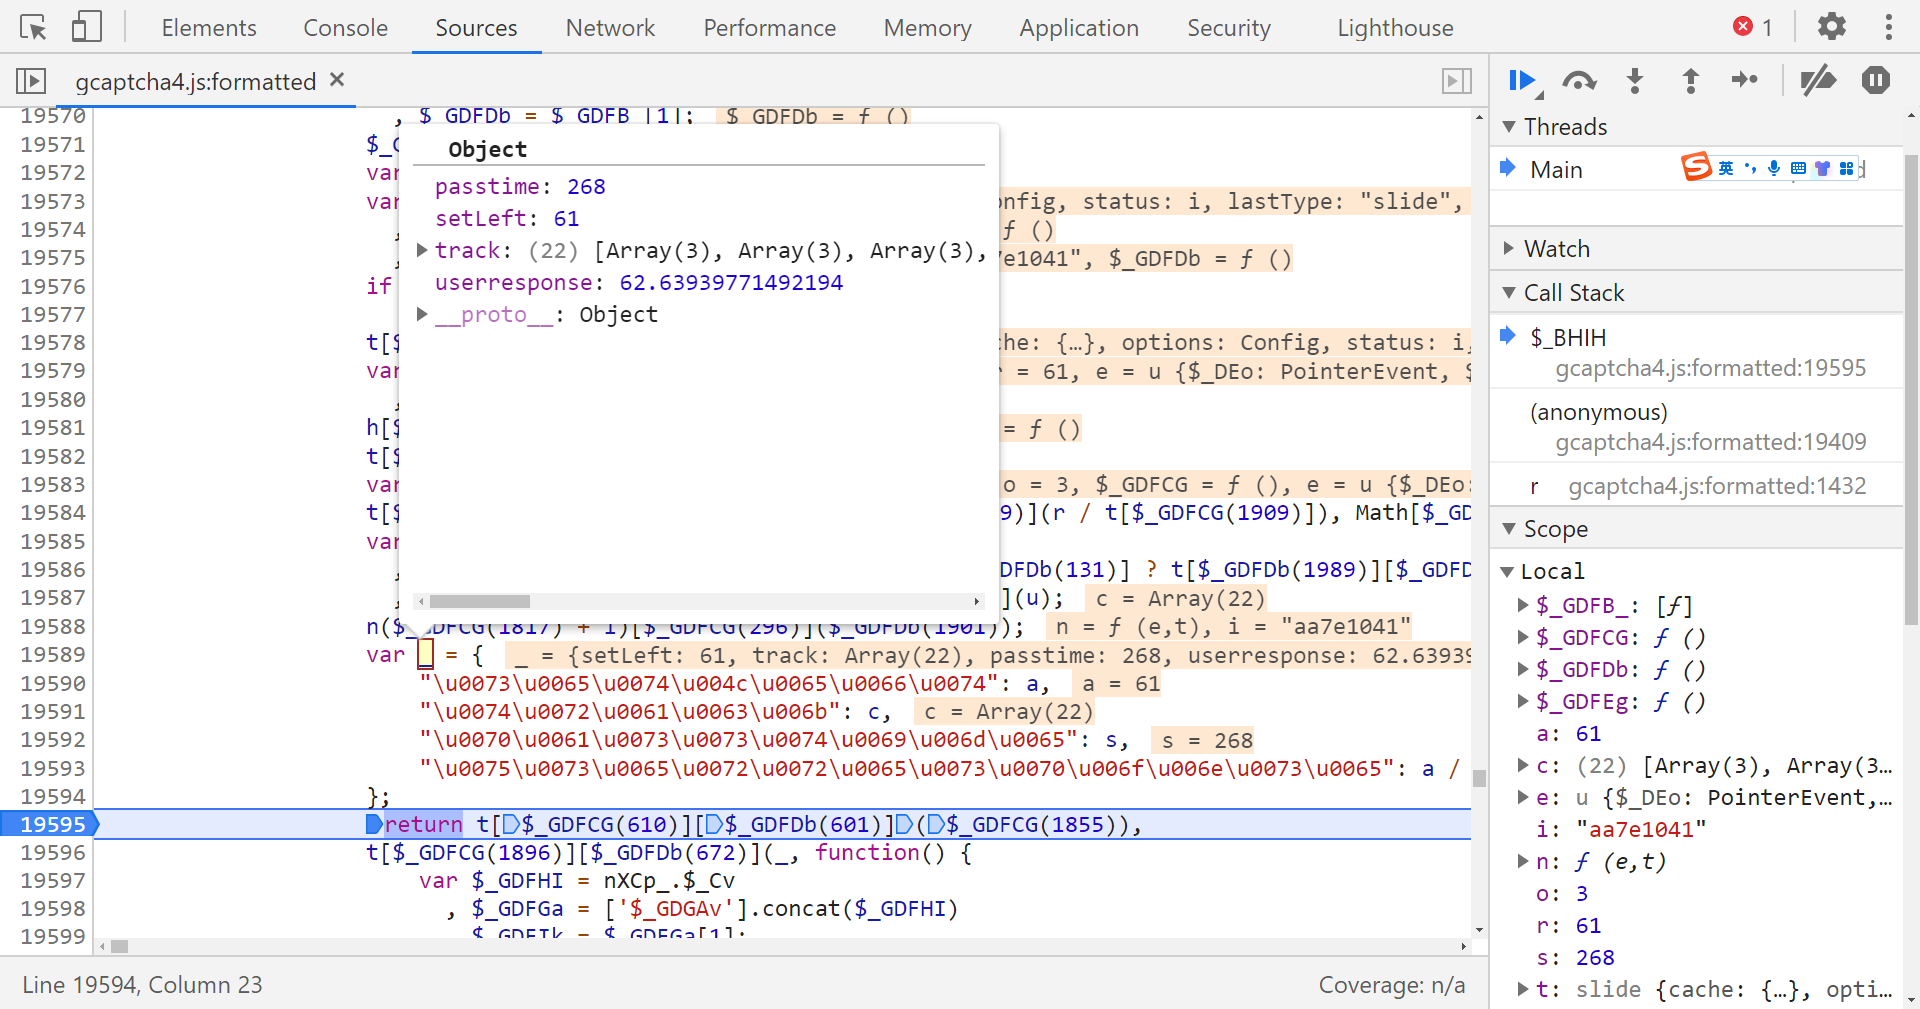Toggle pause on exceptions
The height and width of the screenshot is (1009, 1920).
[x=1876, y=80]
